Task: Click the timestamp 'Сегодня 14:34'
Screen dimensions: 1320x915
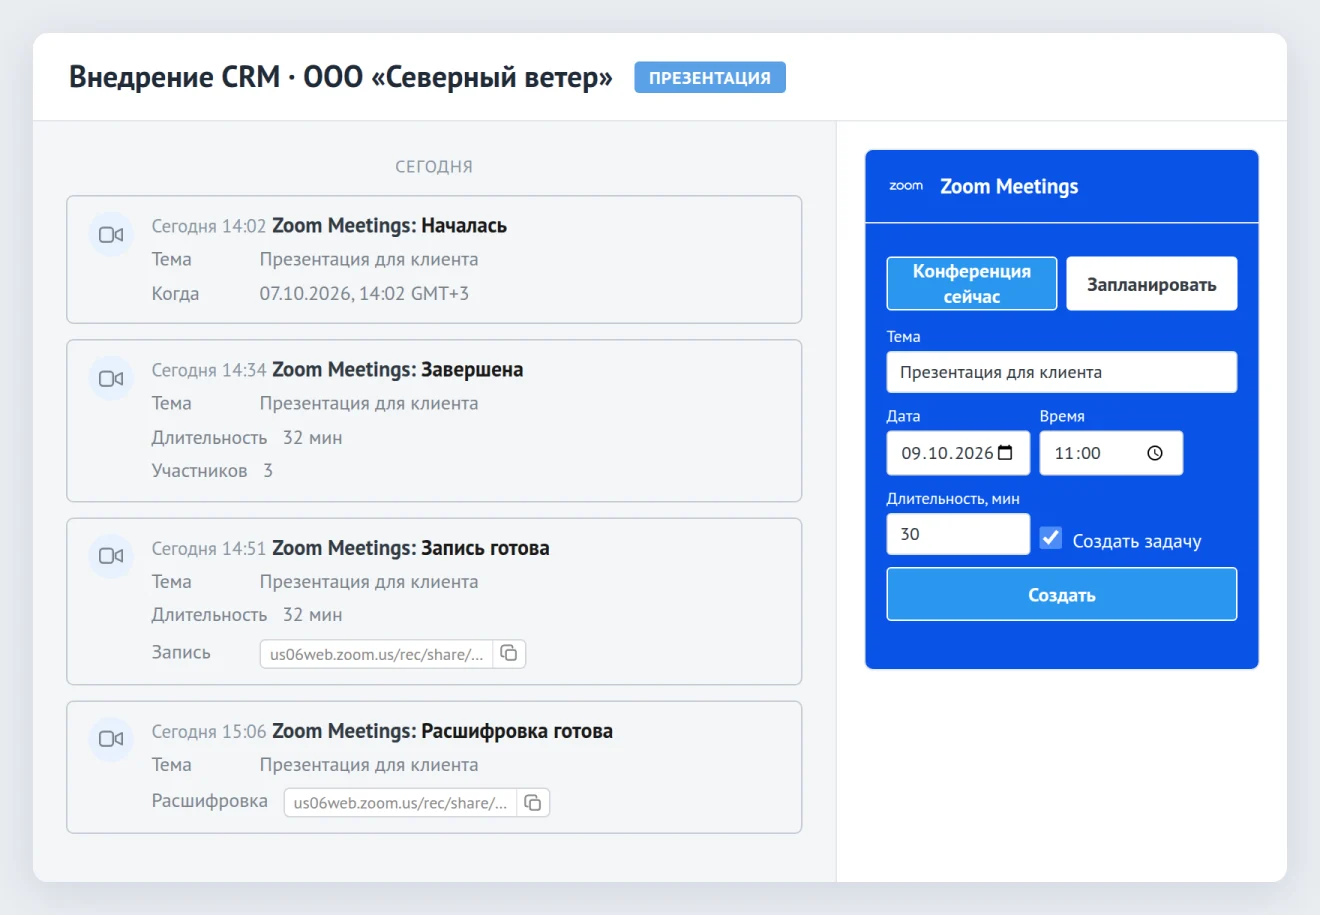Action: [209, 370]
